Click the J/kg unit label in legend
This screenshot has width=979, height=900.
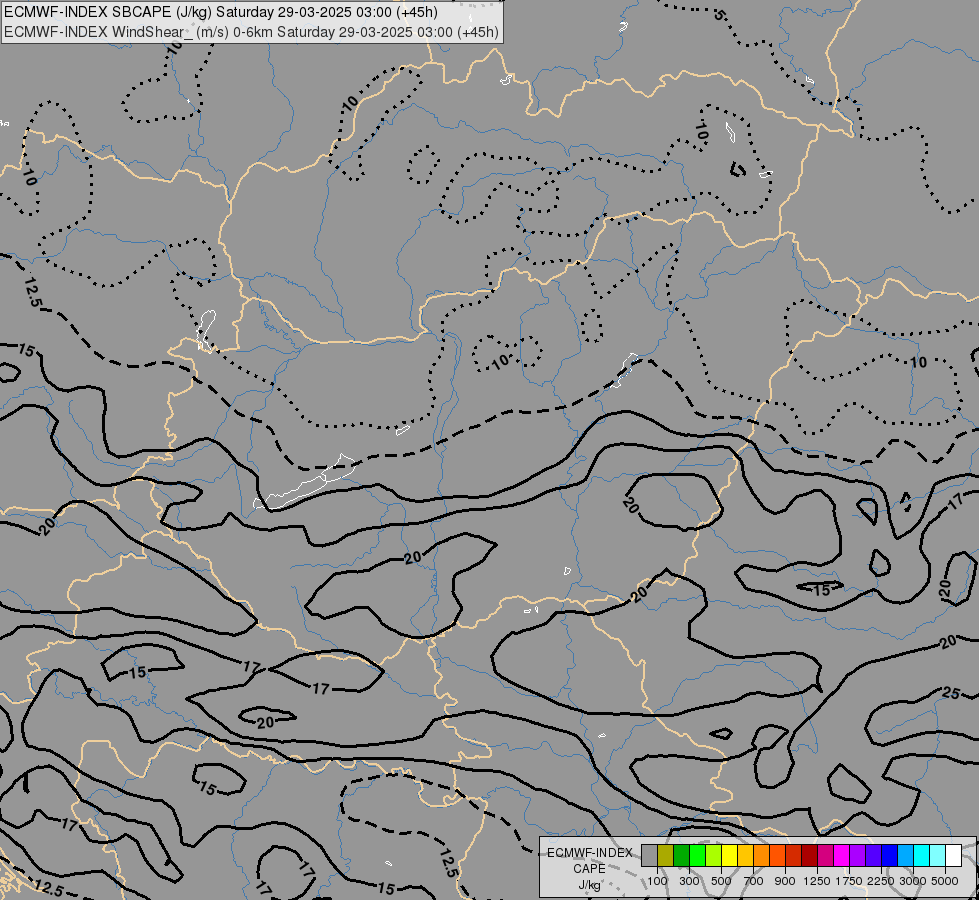[x=589, y=886]
